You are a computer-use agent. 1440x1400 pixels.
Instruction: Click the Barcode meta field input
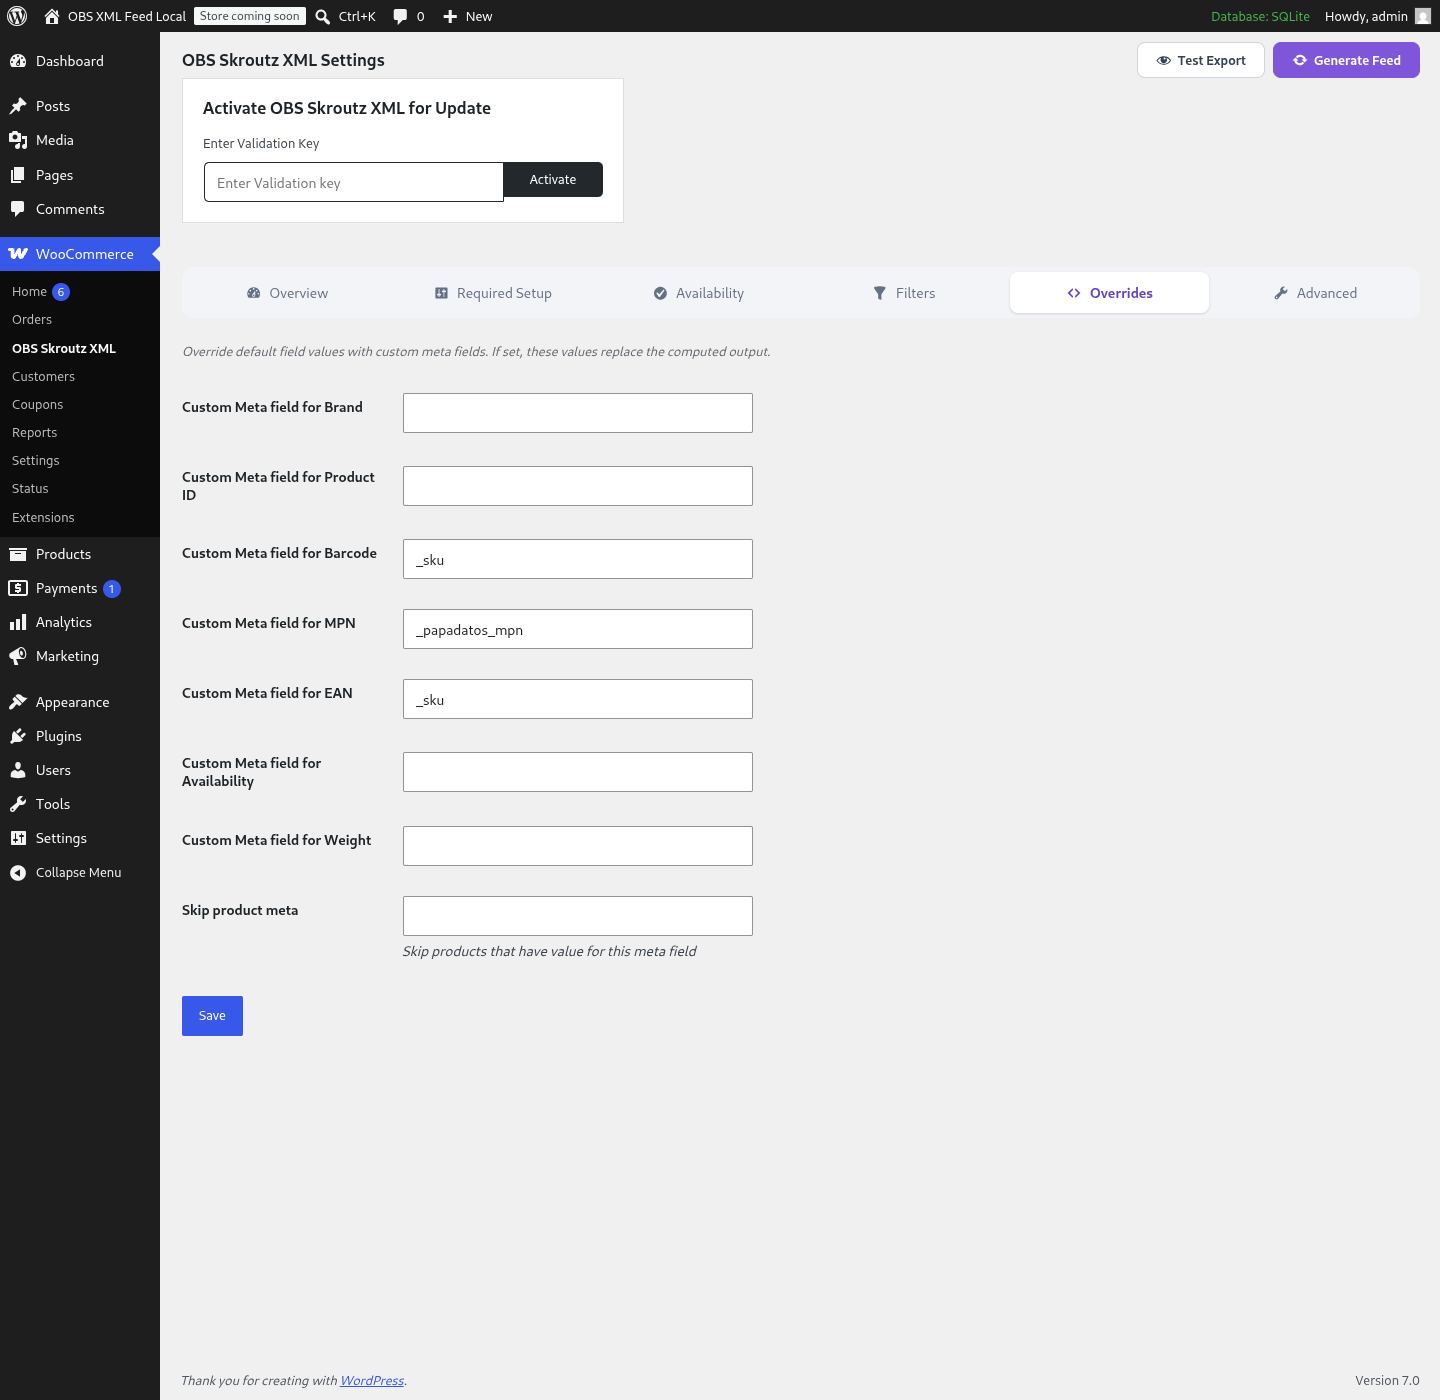(x=578, y=559)
